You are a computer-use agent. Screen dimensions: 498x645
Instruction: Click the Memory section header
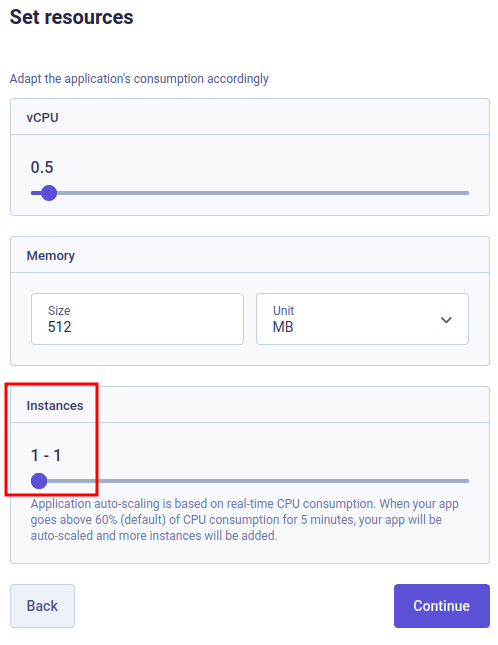(51, 256)
